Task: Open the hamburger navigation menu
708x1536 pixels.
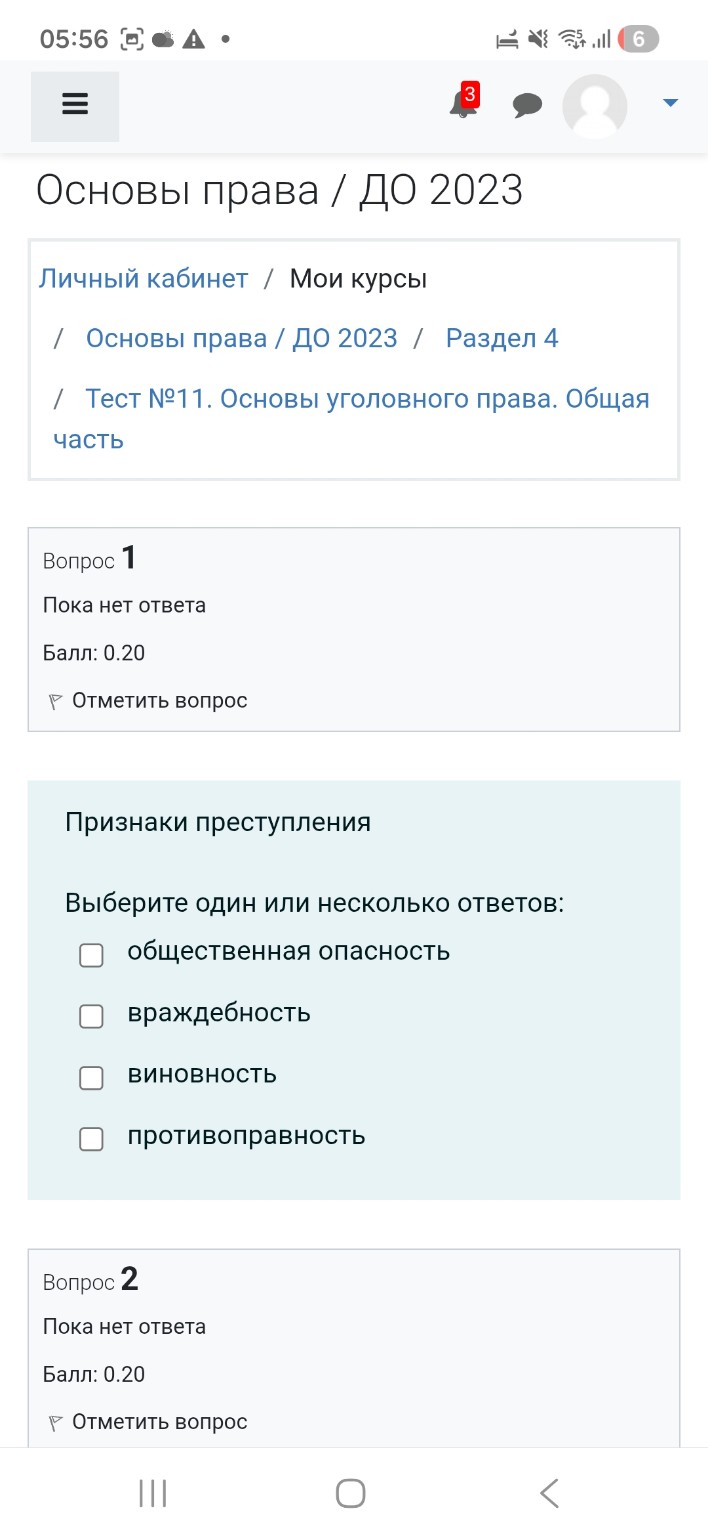Action: 74,105
